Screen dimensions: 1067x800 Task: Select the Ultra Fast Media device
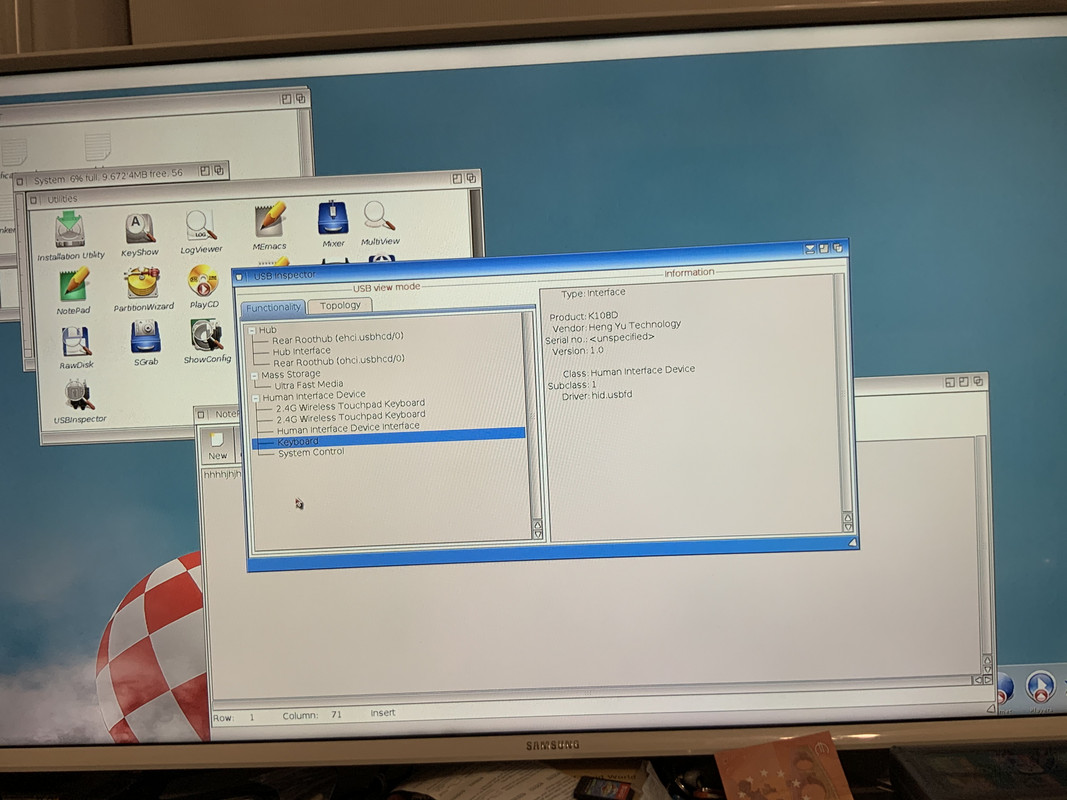pyautogui.click(x=308, y=384)
